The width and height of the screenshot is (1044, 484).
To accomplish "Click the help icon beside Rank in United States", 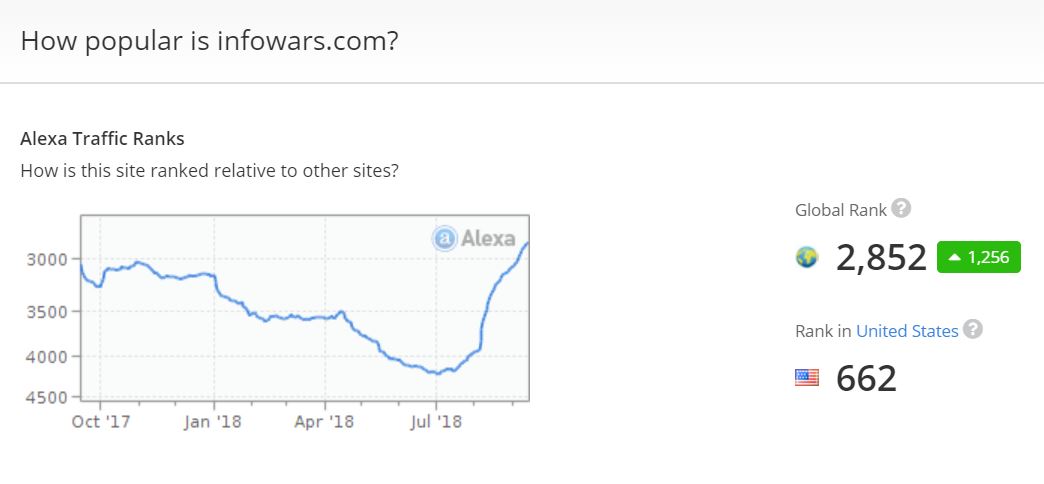I will 972,329.
